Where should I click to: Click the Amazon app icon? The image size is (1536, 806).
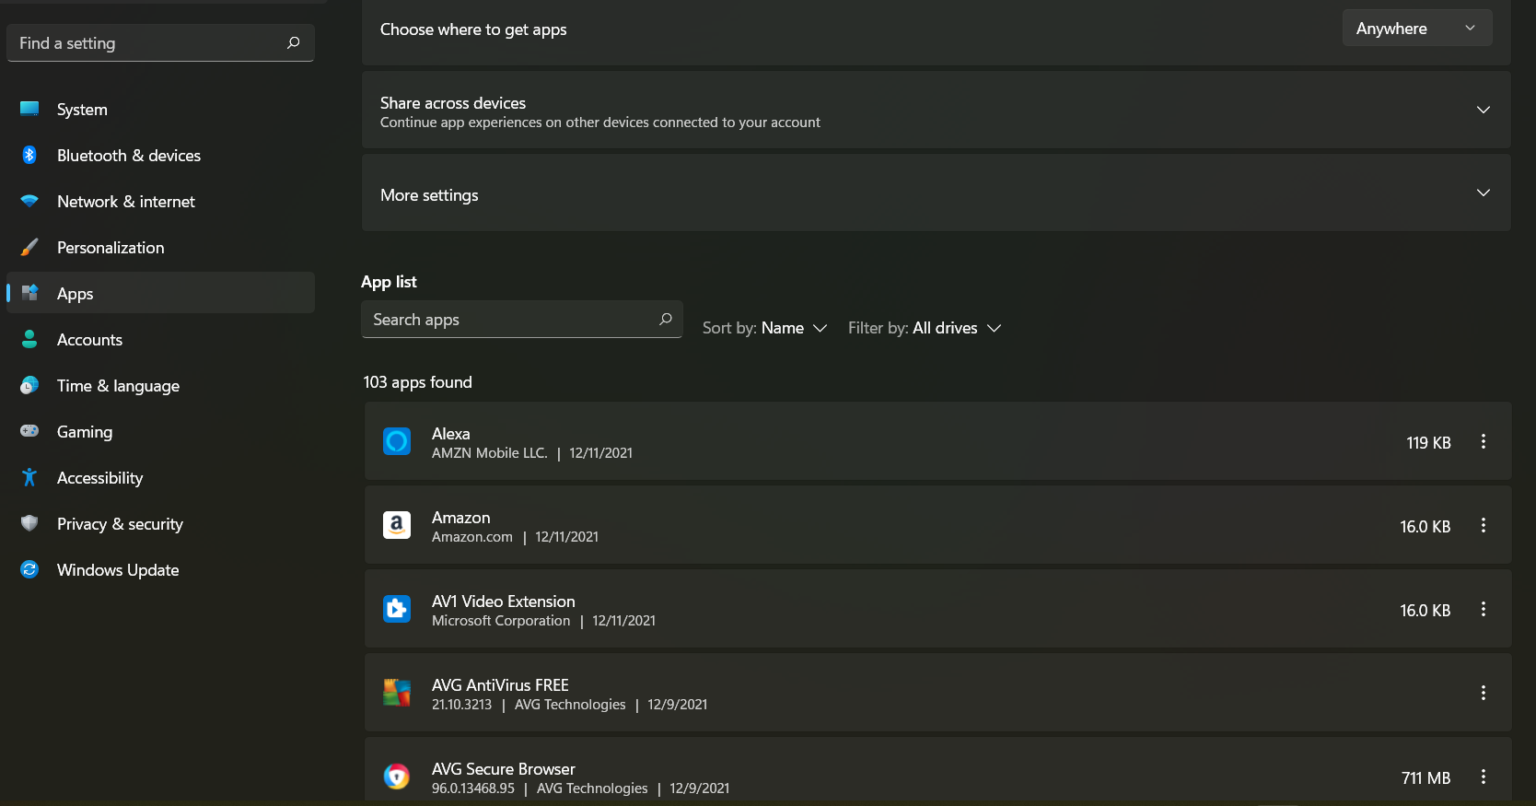coord(397,525)
